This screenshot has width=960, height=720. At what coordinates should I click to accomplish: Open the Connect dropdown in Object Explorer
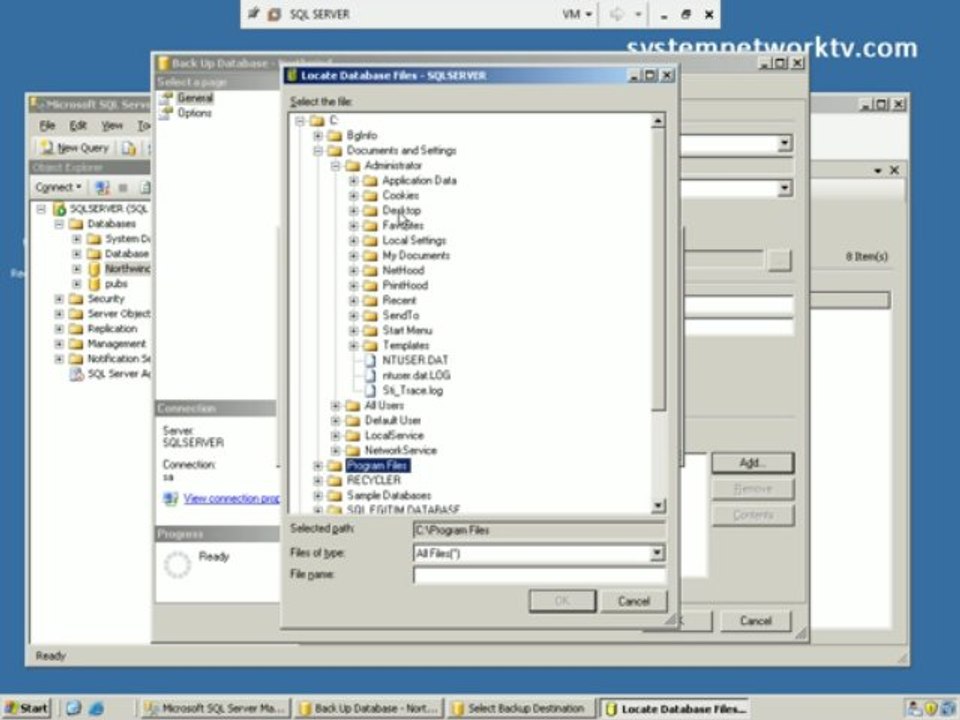point(58,187)
